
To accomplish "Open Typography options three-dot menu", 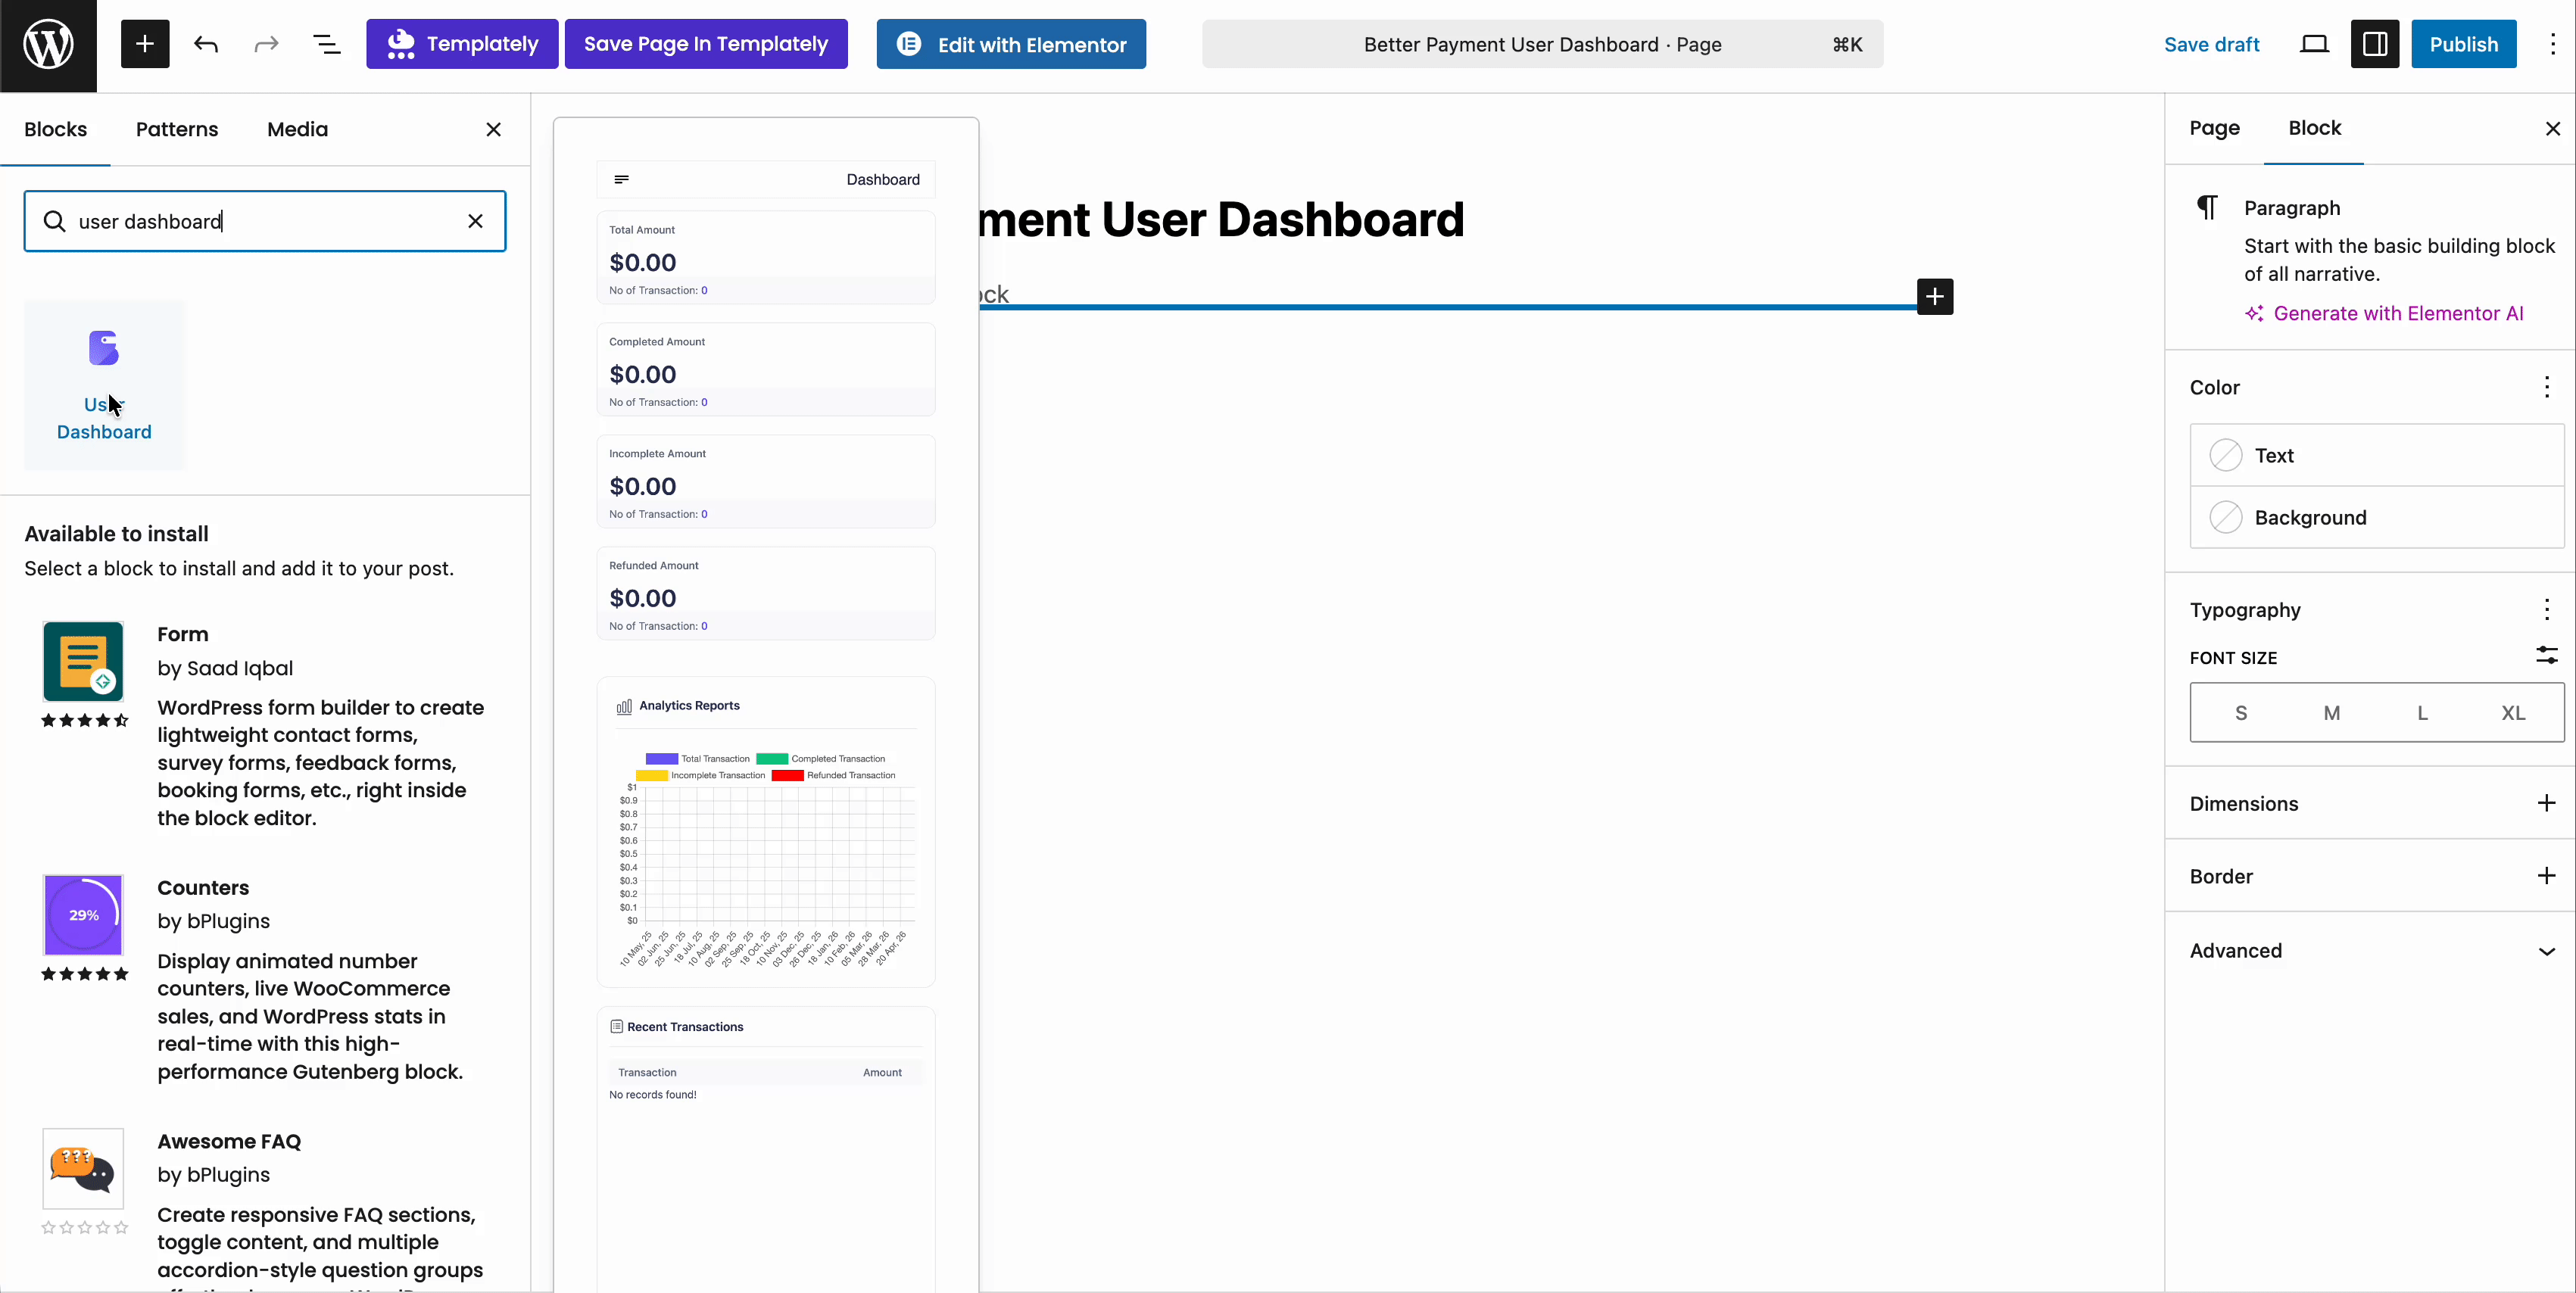I will click(x=2546, y=610).
